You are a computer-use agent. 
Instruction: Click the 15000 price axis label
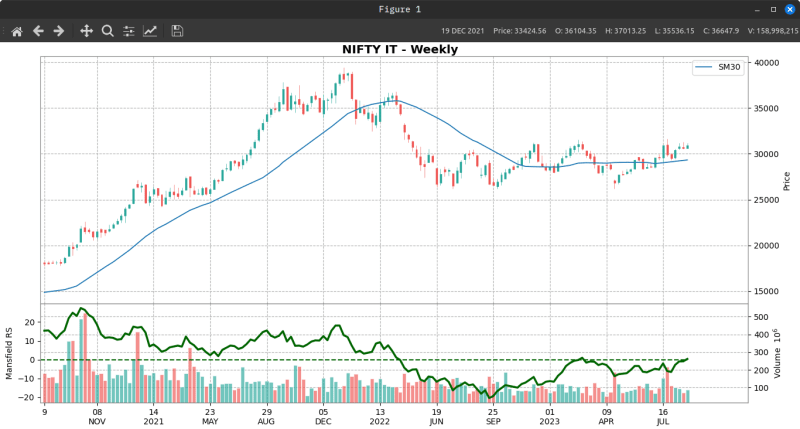(766, 291)
